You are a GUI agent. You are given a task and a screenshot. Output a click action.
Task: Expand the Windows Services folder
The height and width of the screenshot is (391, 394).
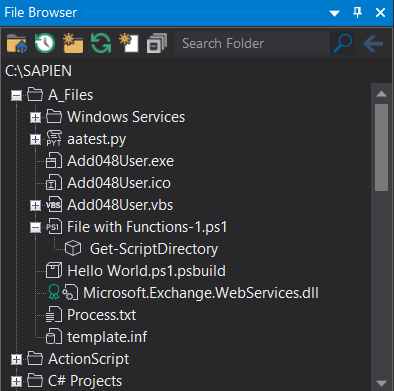[35, 117]
